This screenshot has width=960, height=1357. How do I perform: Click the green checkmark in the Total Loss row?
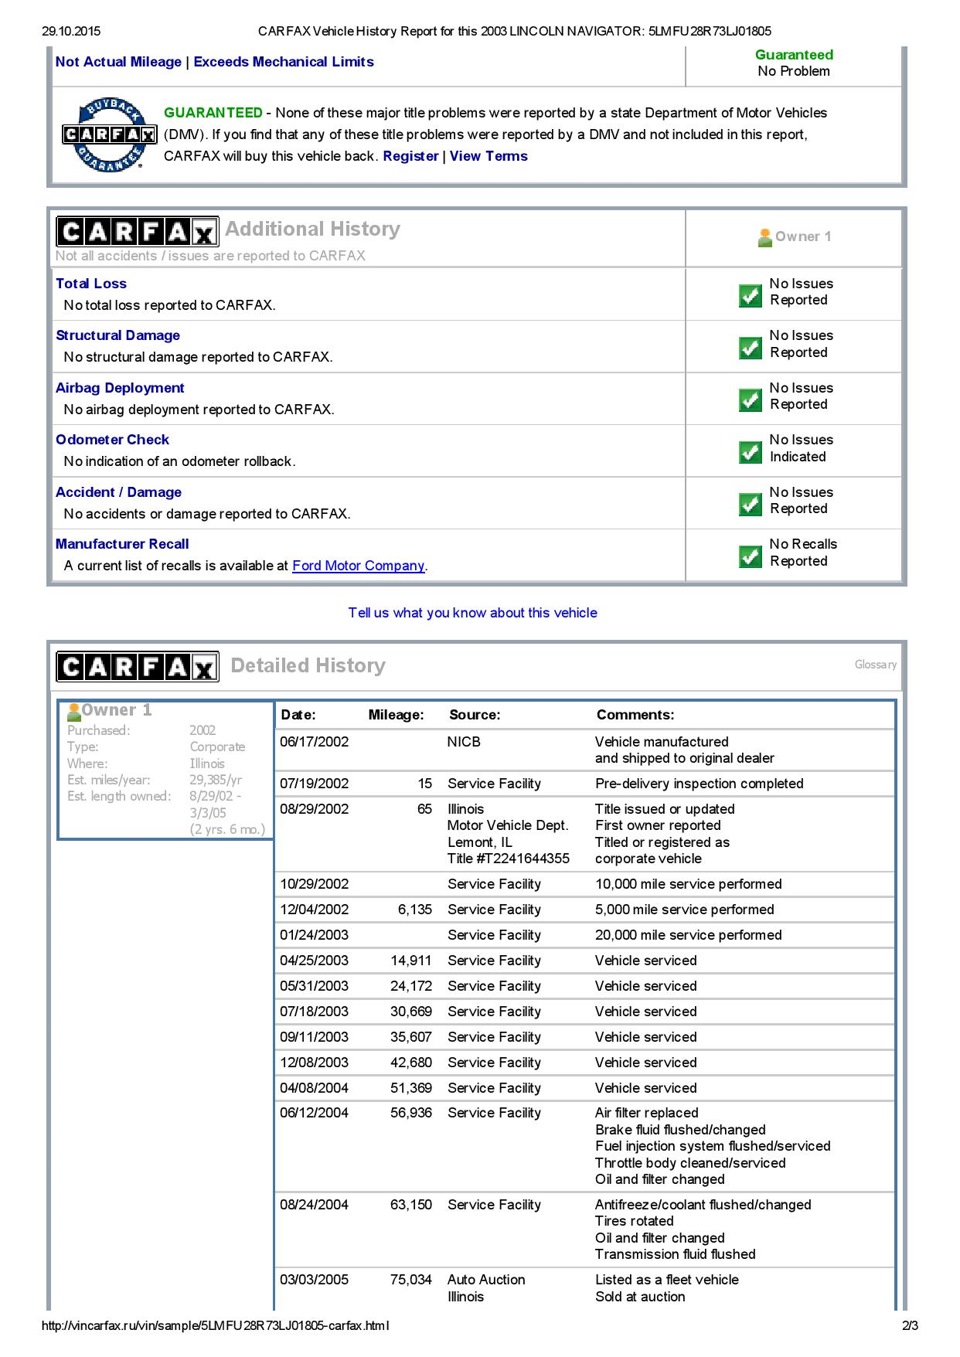click(750, 295)
